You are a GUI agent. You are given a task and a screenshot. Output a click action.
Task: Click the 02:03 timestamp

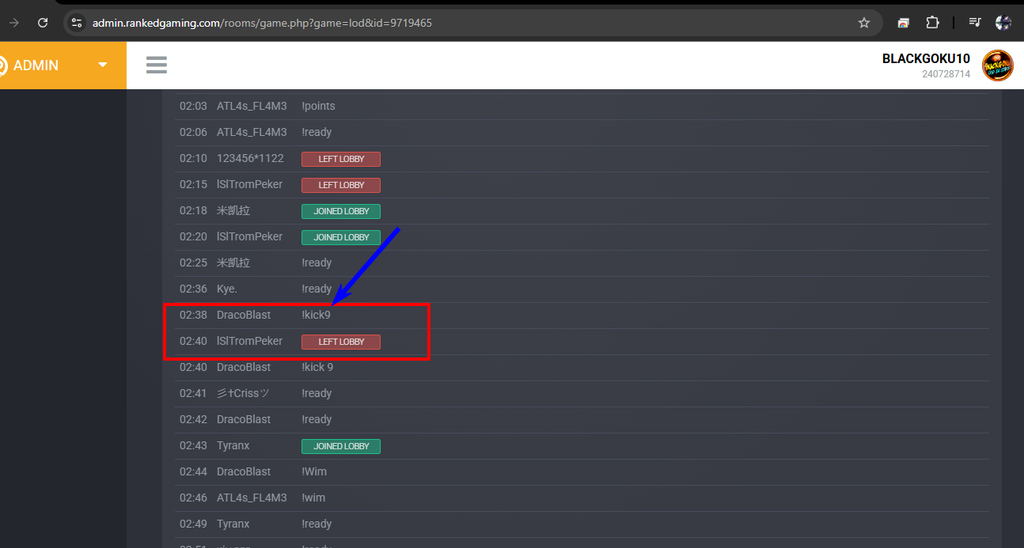193,106
